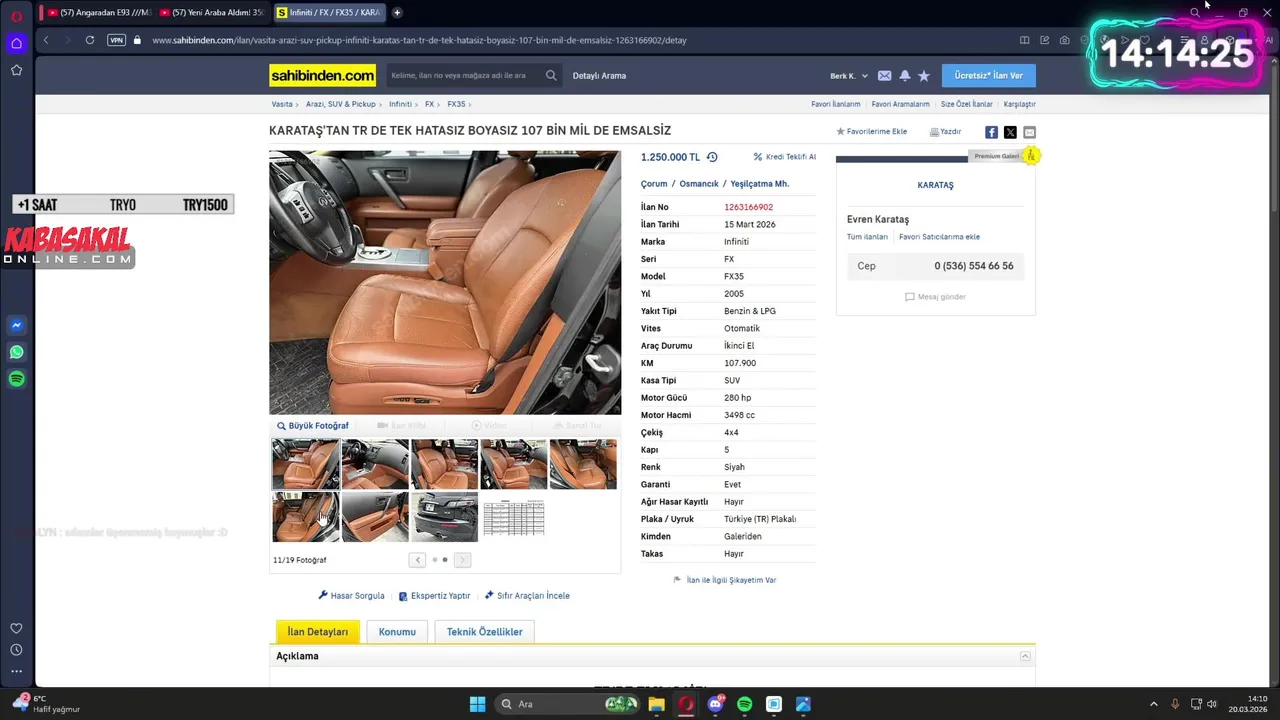Screen dimensions: 1280x720
Task: Open Karşılaştır link in top bar
Action: 1019,104
